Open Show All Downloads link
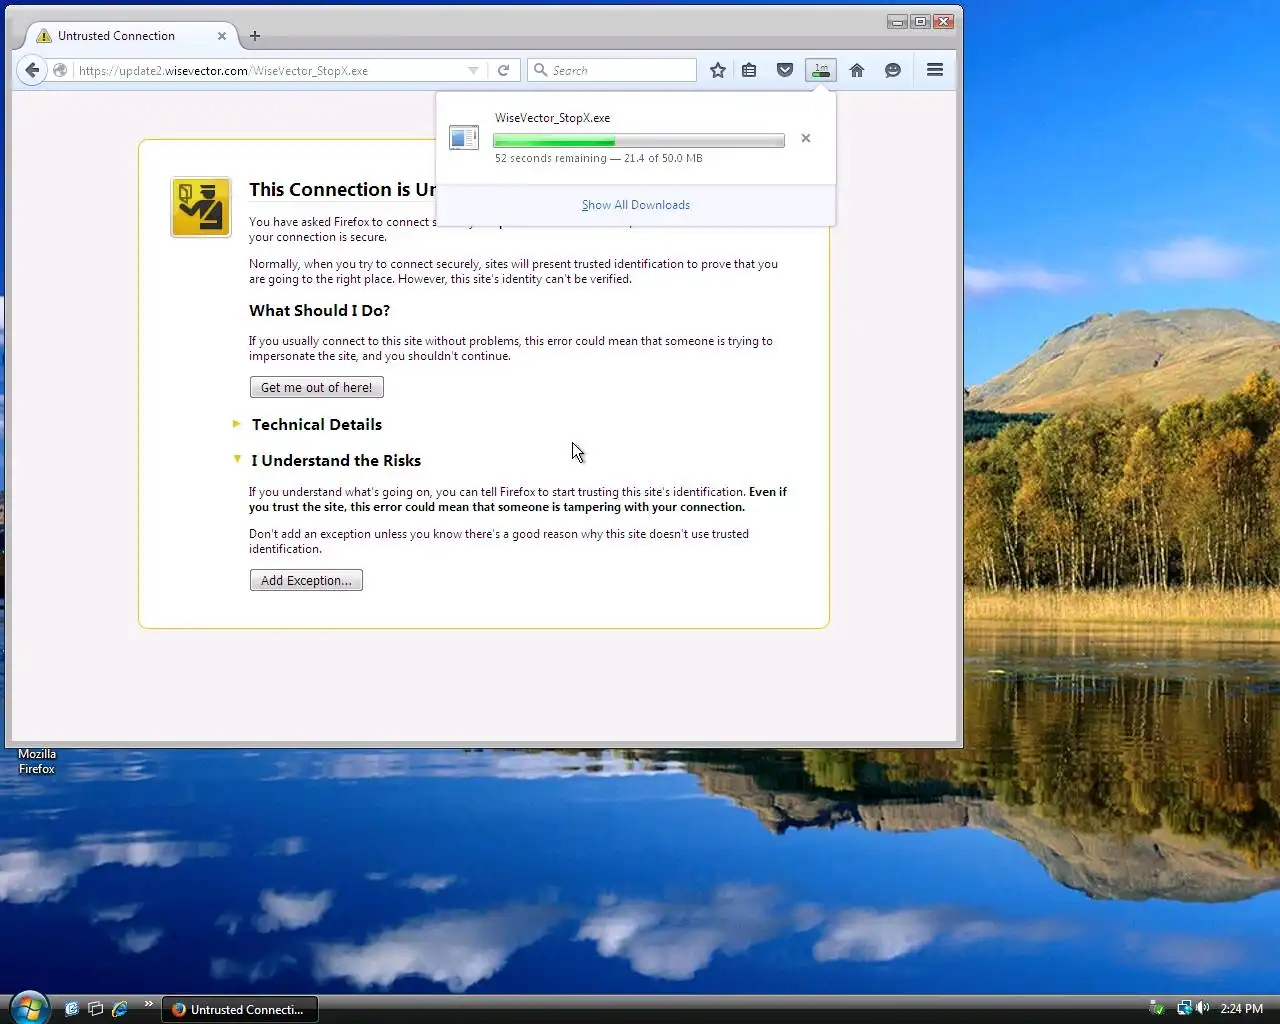The image size is (1280, 1024). [636, 205]
